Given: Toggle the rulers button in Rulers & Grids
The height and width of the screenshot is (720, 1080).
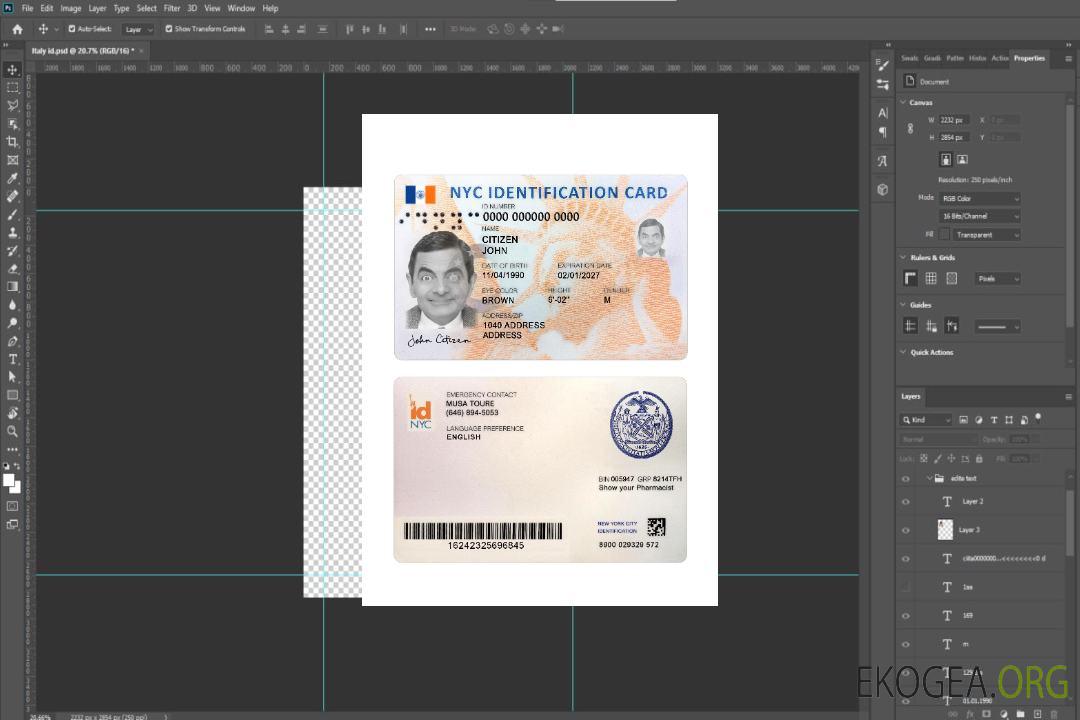Looking at the screenshot, I should pos(910,278).
